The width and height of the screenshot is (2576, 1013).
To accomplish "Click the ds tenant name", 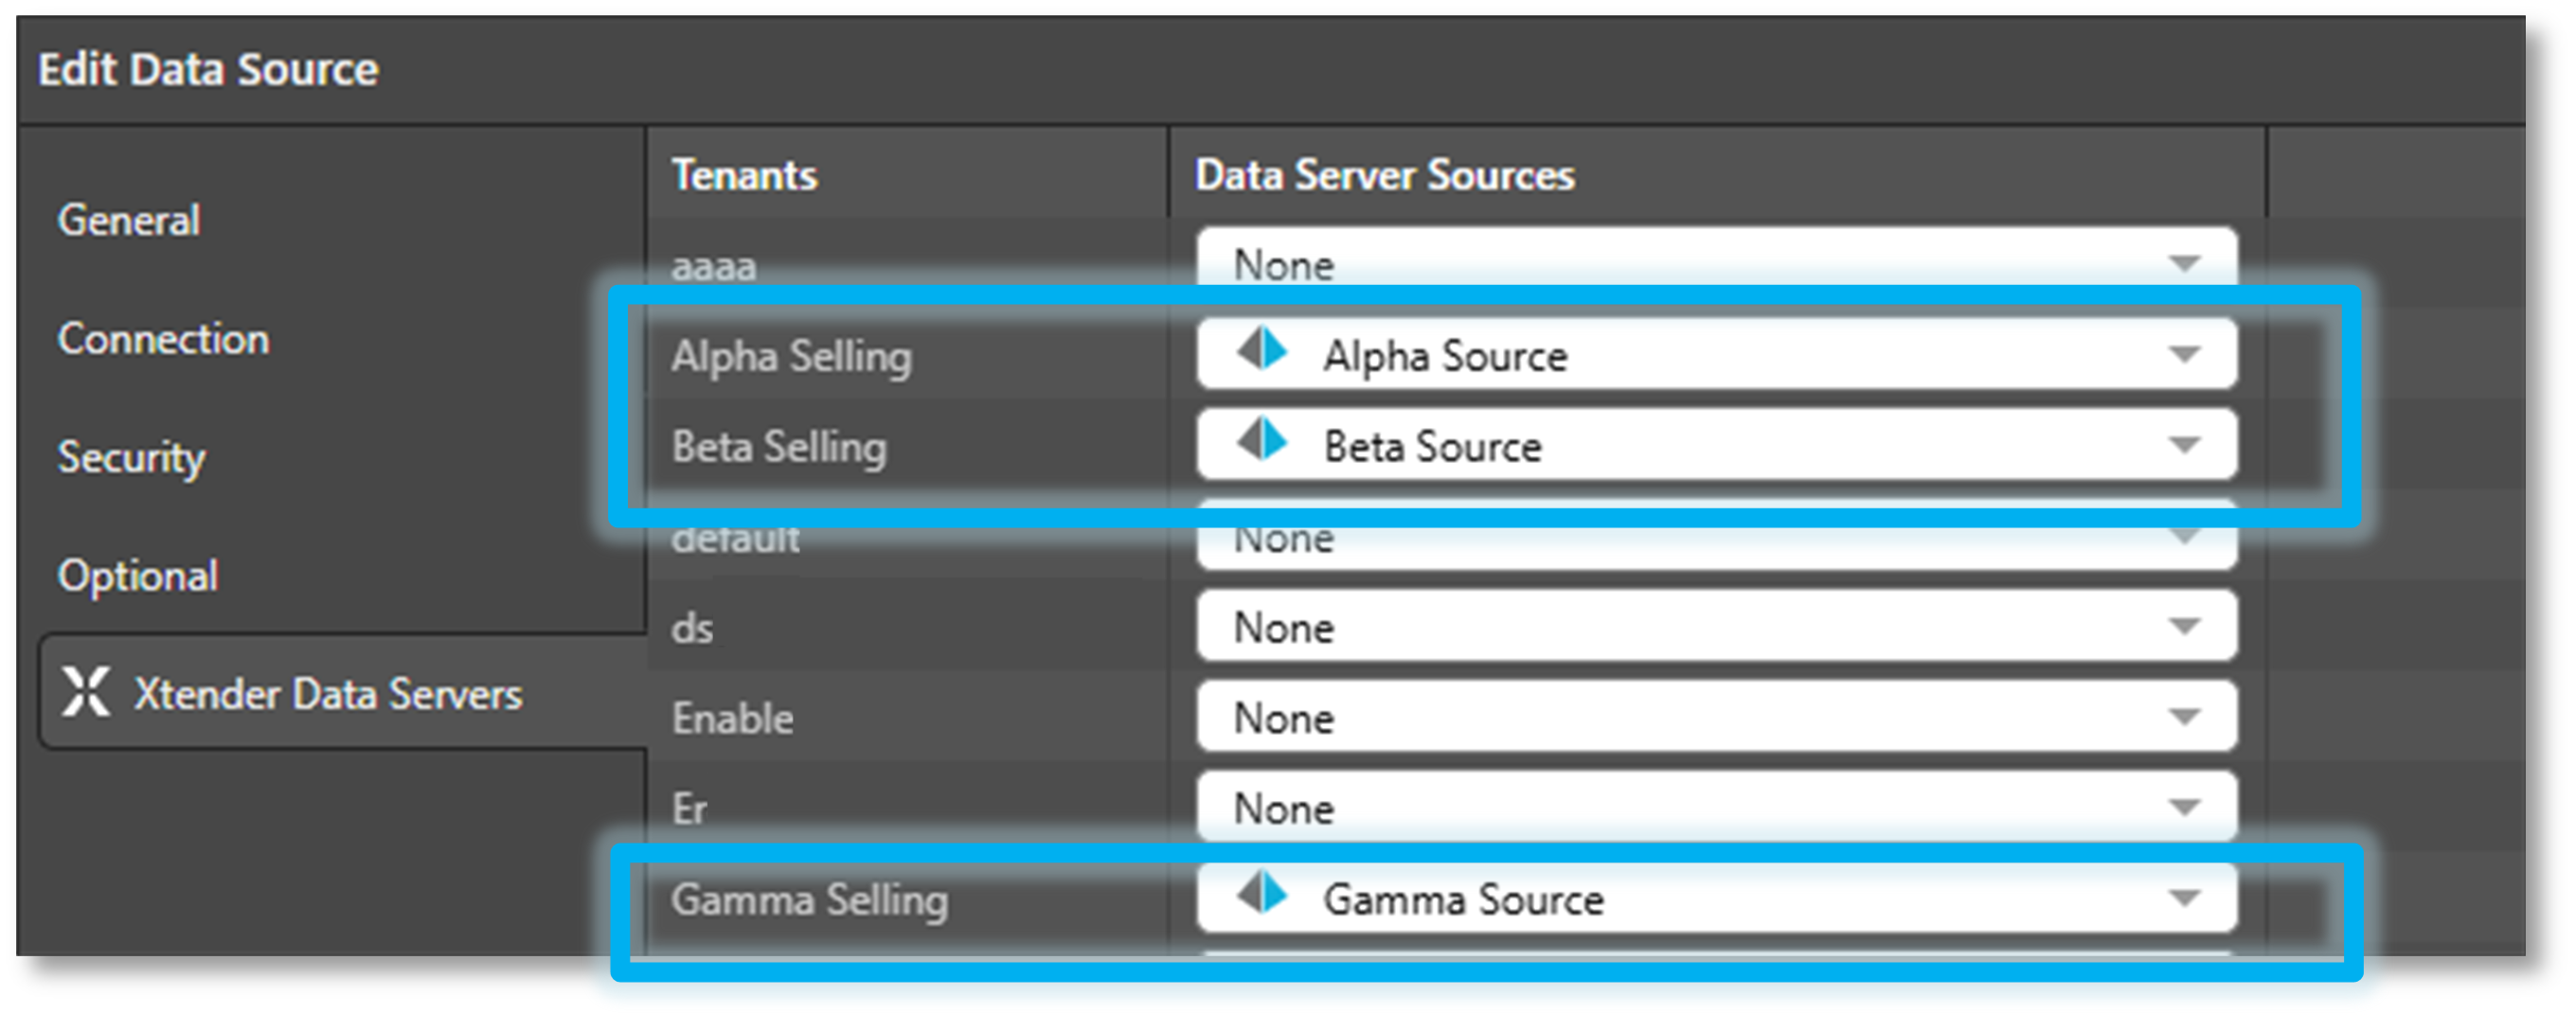I will tap(692, 628).
